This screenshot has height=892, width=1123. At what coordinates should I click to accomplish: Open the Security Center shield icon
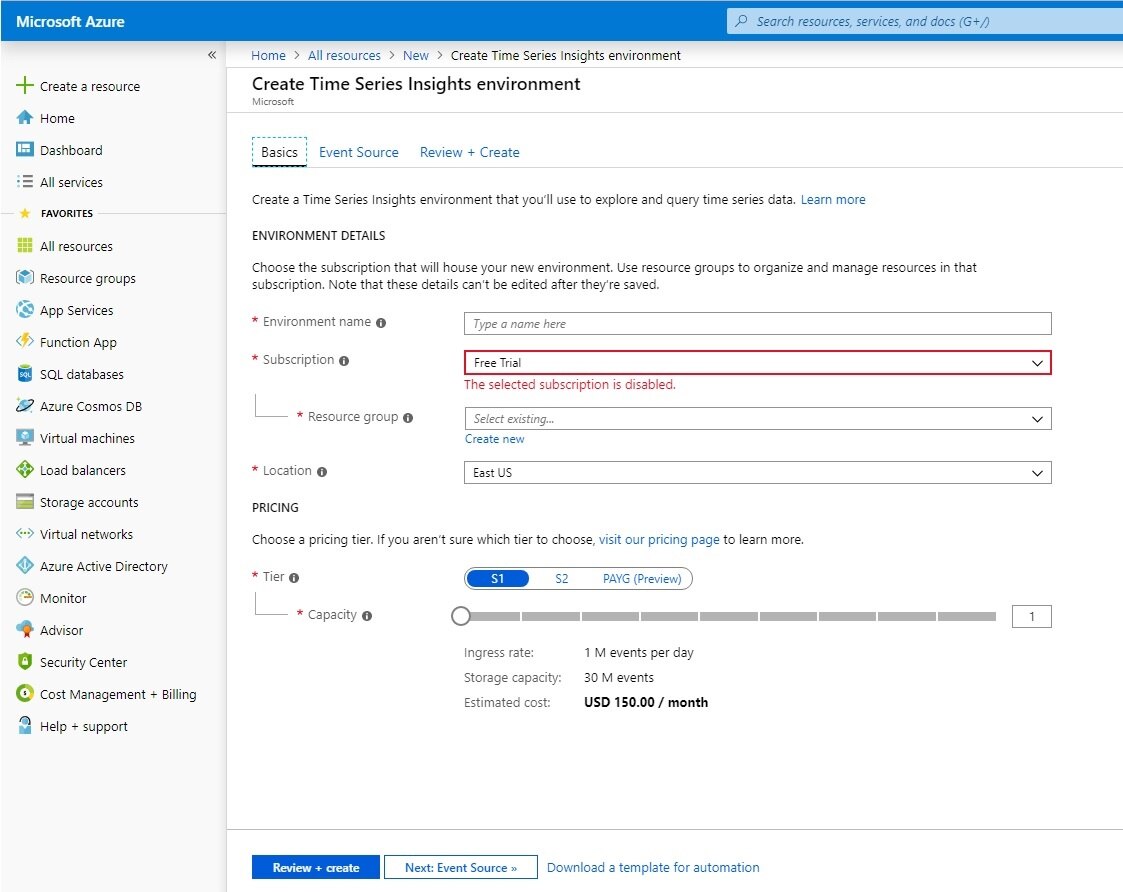pos(25,662)
